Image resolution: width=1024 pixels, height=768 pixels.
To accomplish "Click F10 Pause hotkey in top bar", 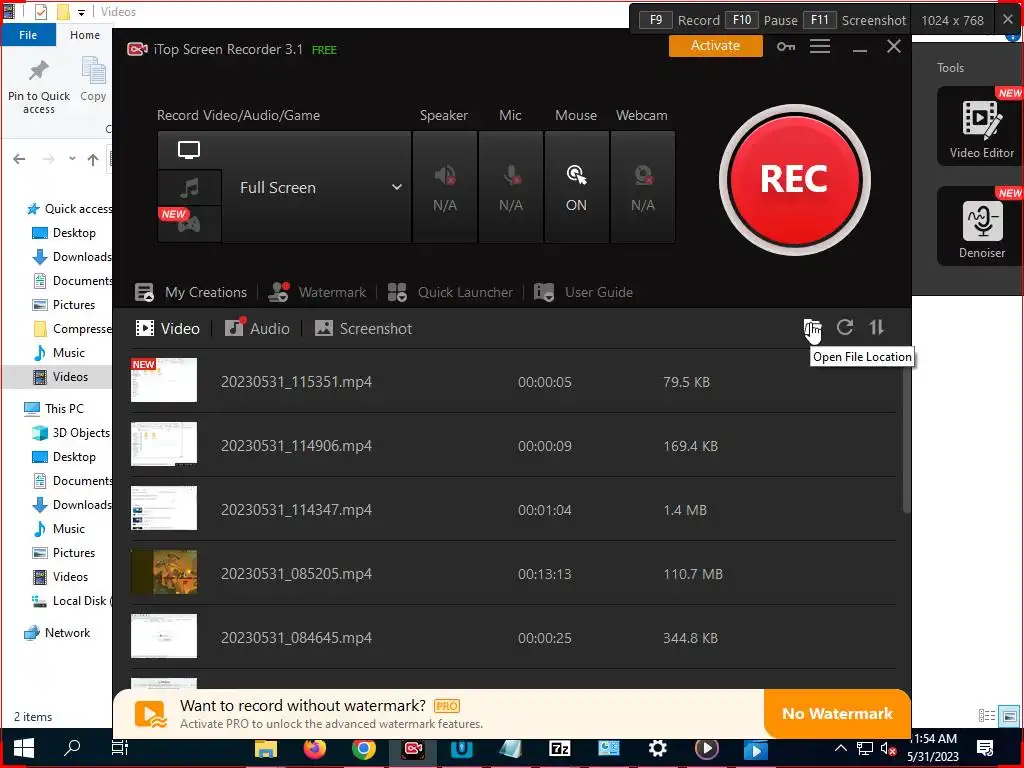I will pos(761,20).
